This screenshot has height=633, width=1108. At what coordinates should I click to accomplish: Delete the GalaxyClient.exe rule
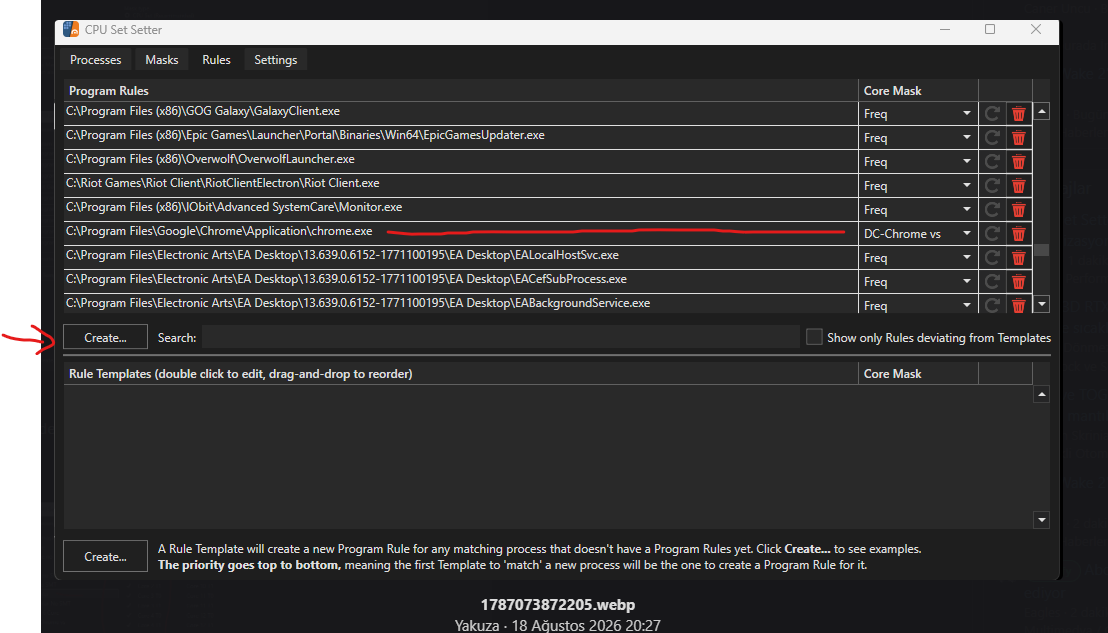coord(1018,114)
